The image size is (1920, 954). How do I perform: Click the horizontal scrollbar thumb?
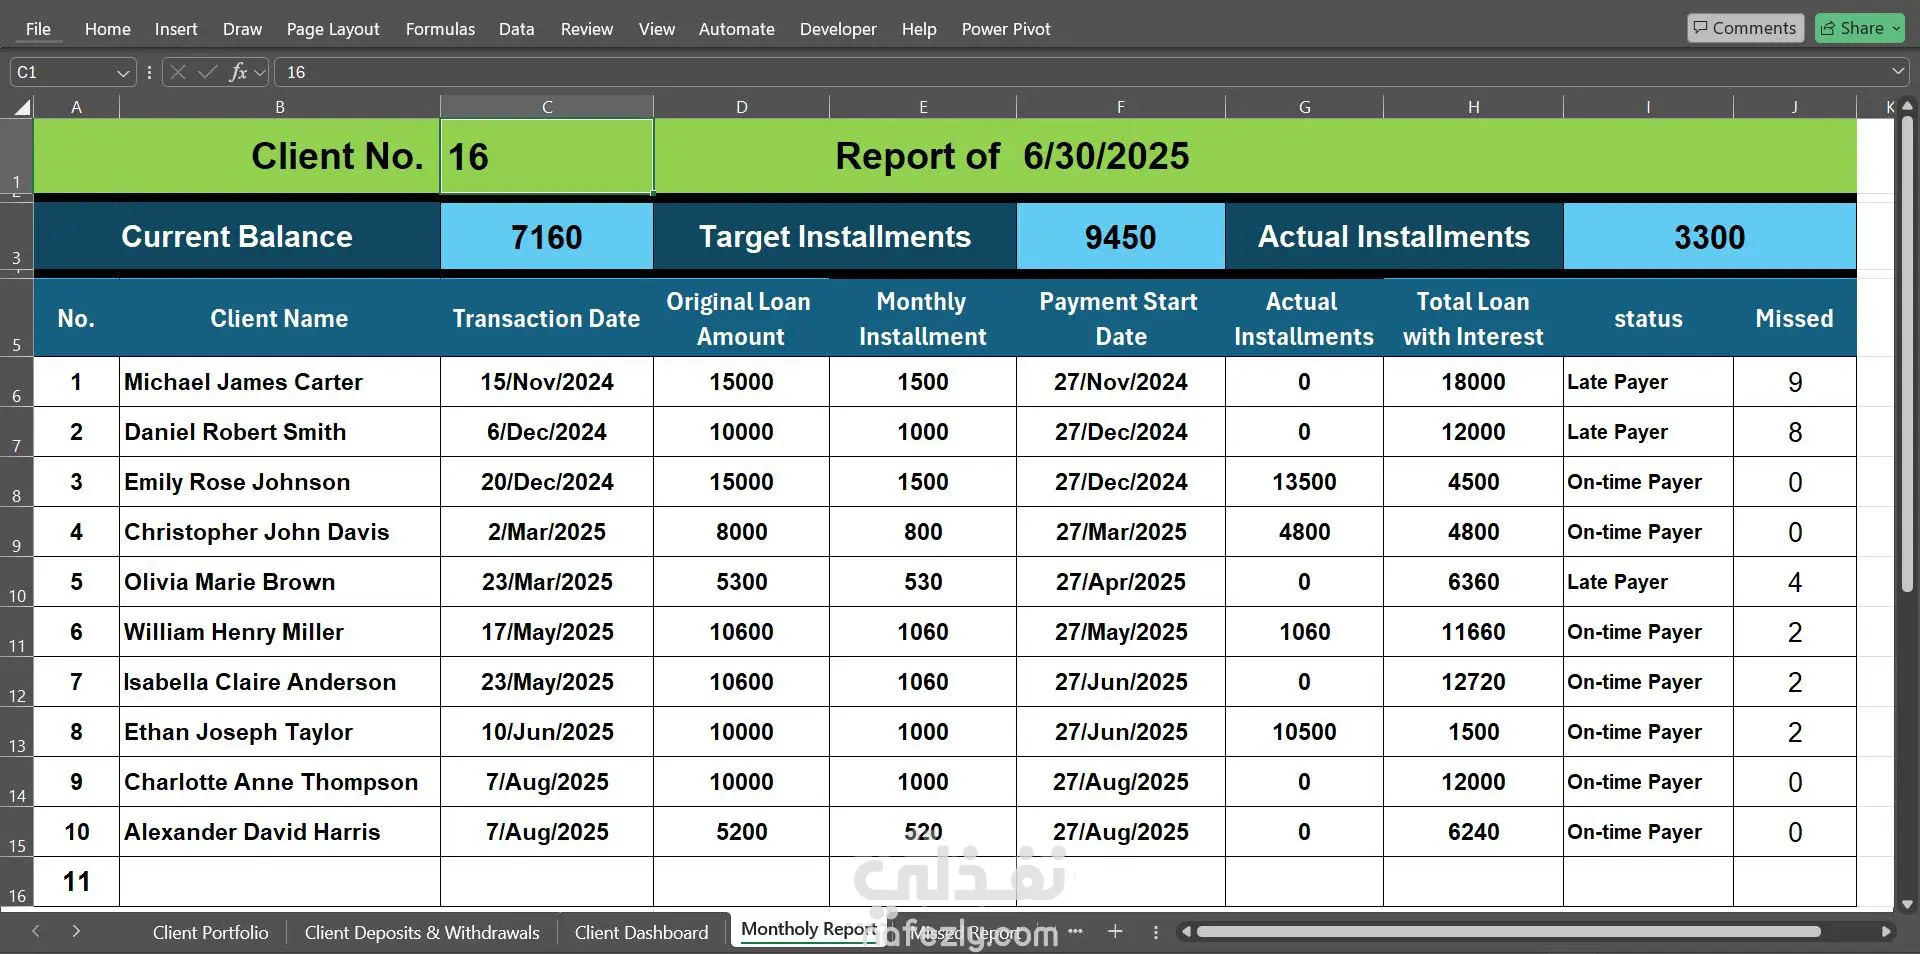click(x=1508, y=932)
